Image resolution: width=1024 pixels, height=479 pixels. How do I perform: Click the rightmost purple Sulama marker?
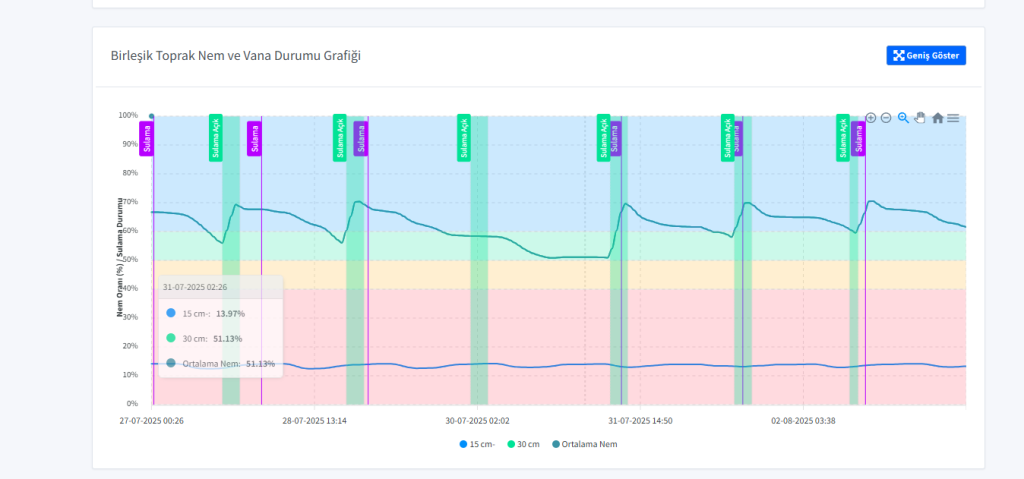pyautogui.click(x=858, y=138)
